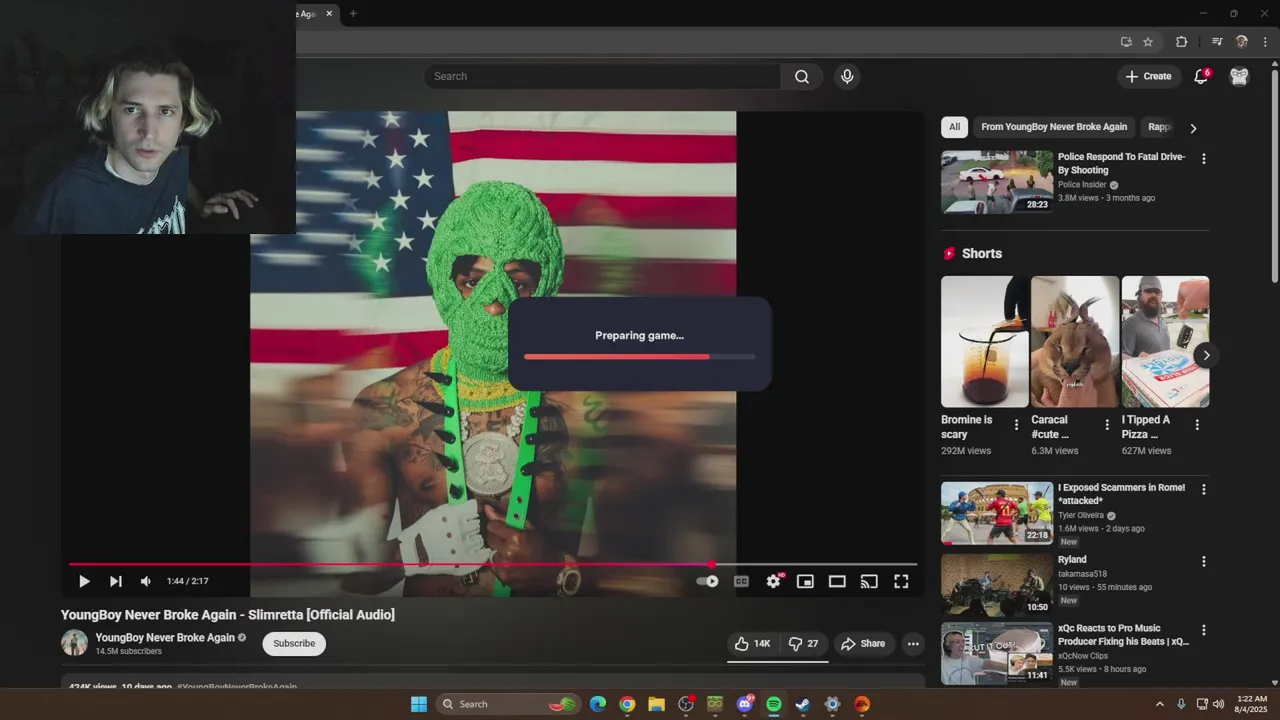The height and width of the screenshot is (720, 1280).
Task: Open options for I Exposed Scammers video
Action: [x=1203, y=490]
